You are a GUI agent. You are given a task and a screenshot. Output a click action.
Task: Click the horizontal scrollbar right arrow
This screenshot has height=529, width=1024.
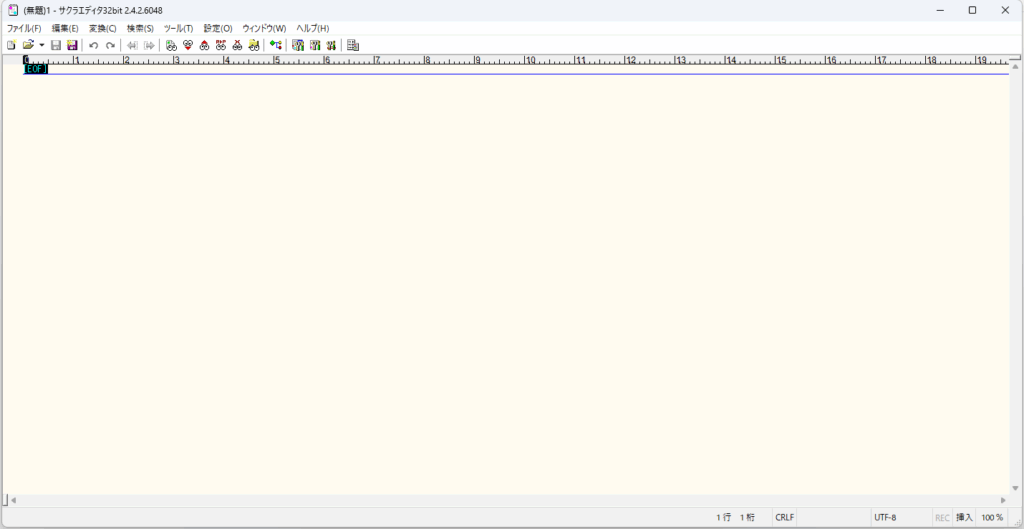click(1003, 499)
